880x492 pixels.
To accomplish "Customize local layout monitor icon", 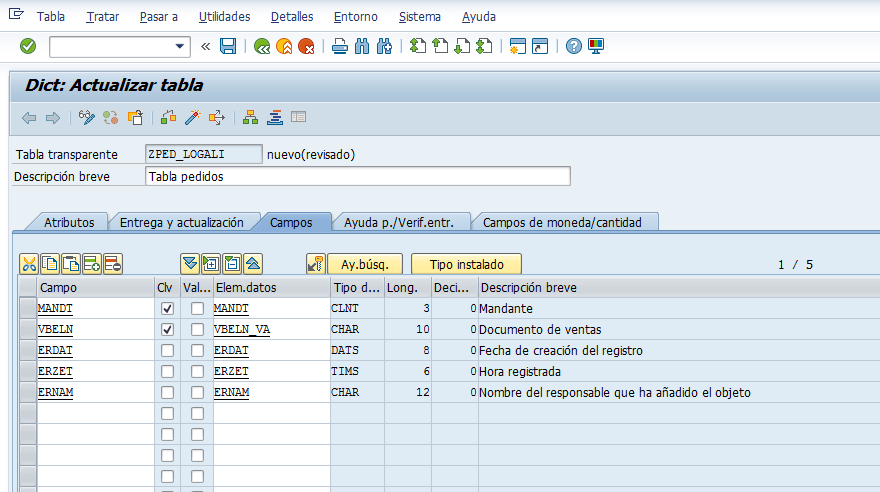I will coord(596,46).
